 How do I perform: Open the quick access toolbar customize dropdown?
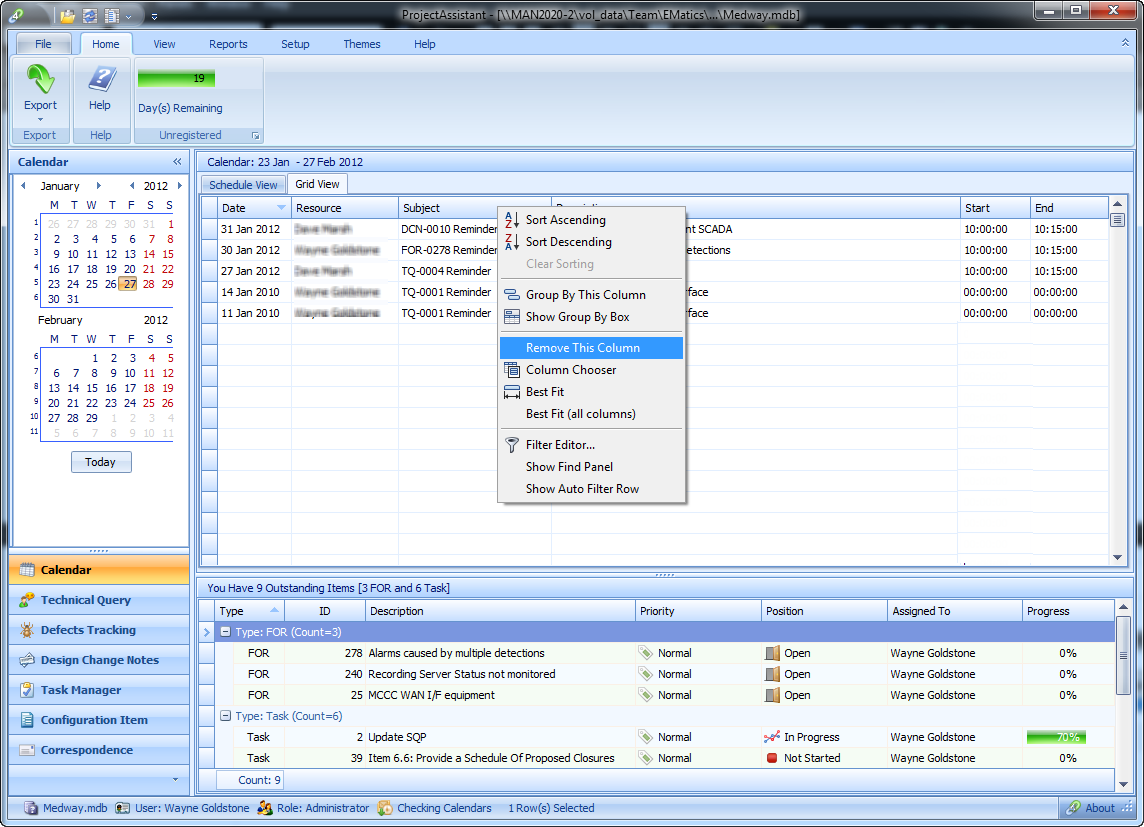[154, 16]
